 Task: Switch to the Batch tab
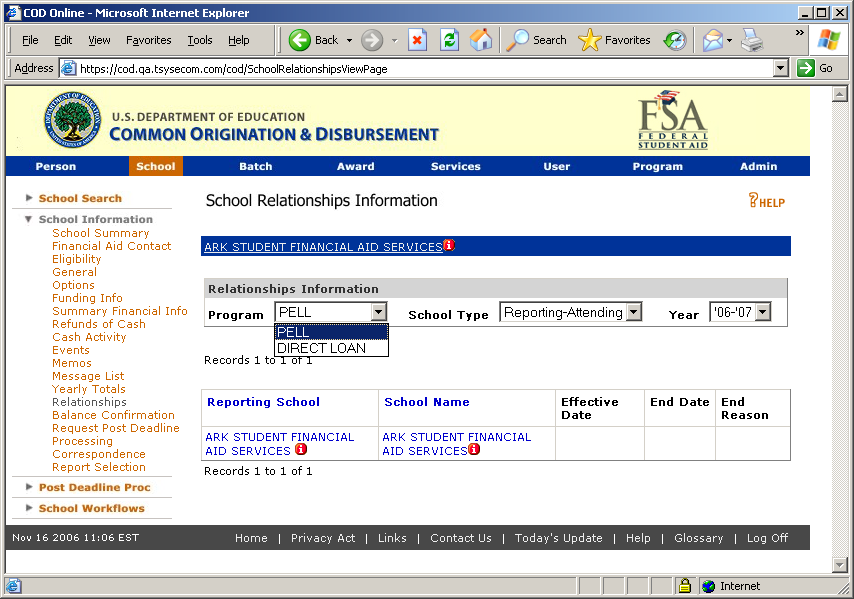[255, 166]
